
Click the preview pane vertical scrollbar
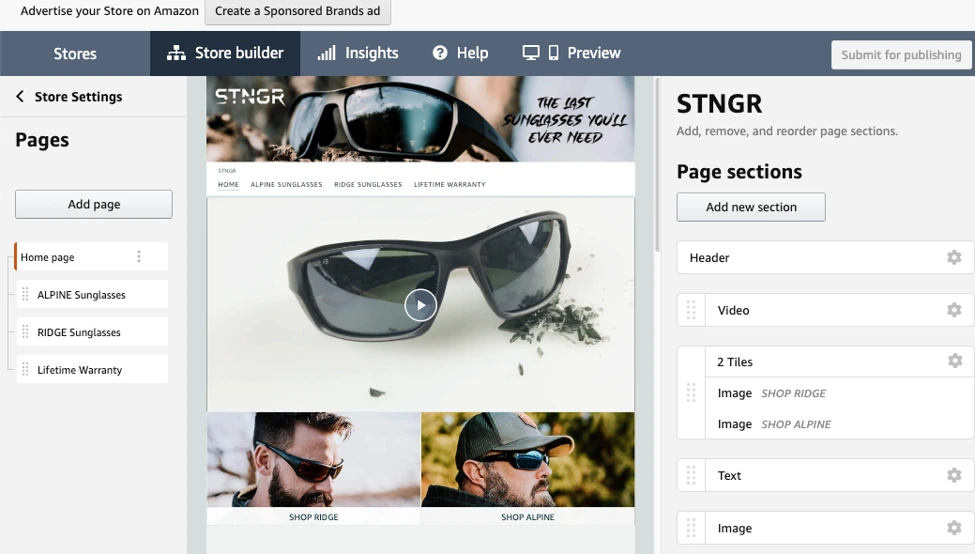tap(657, 164)
